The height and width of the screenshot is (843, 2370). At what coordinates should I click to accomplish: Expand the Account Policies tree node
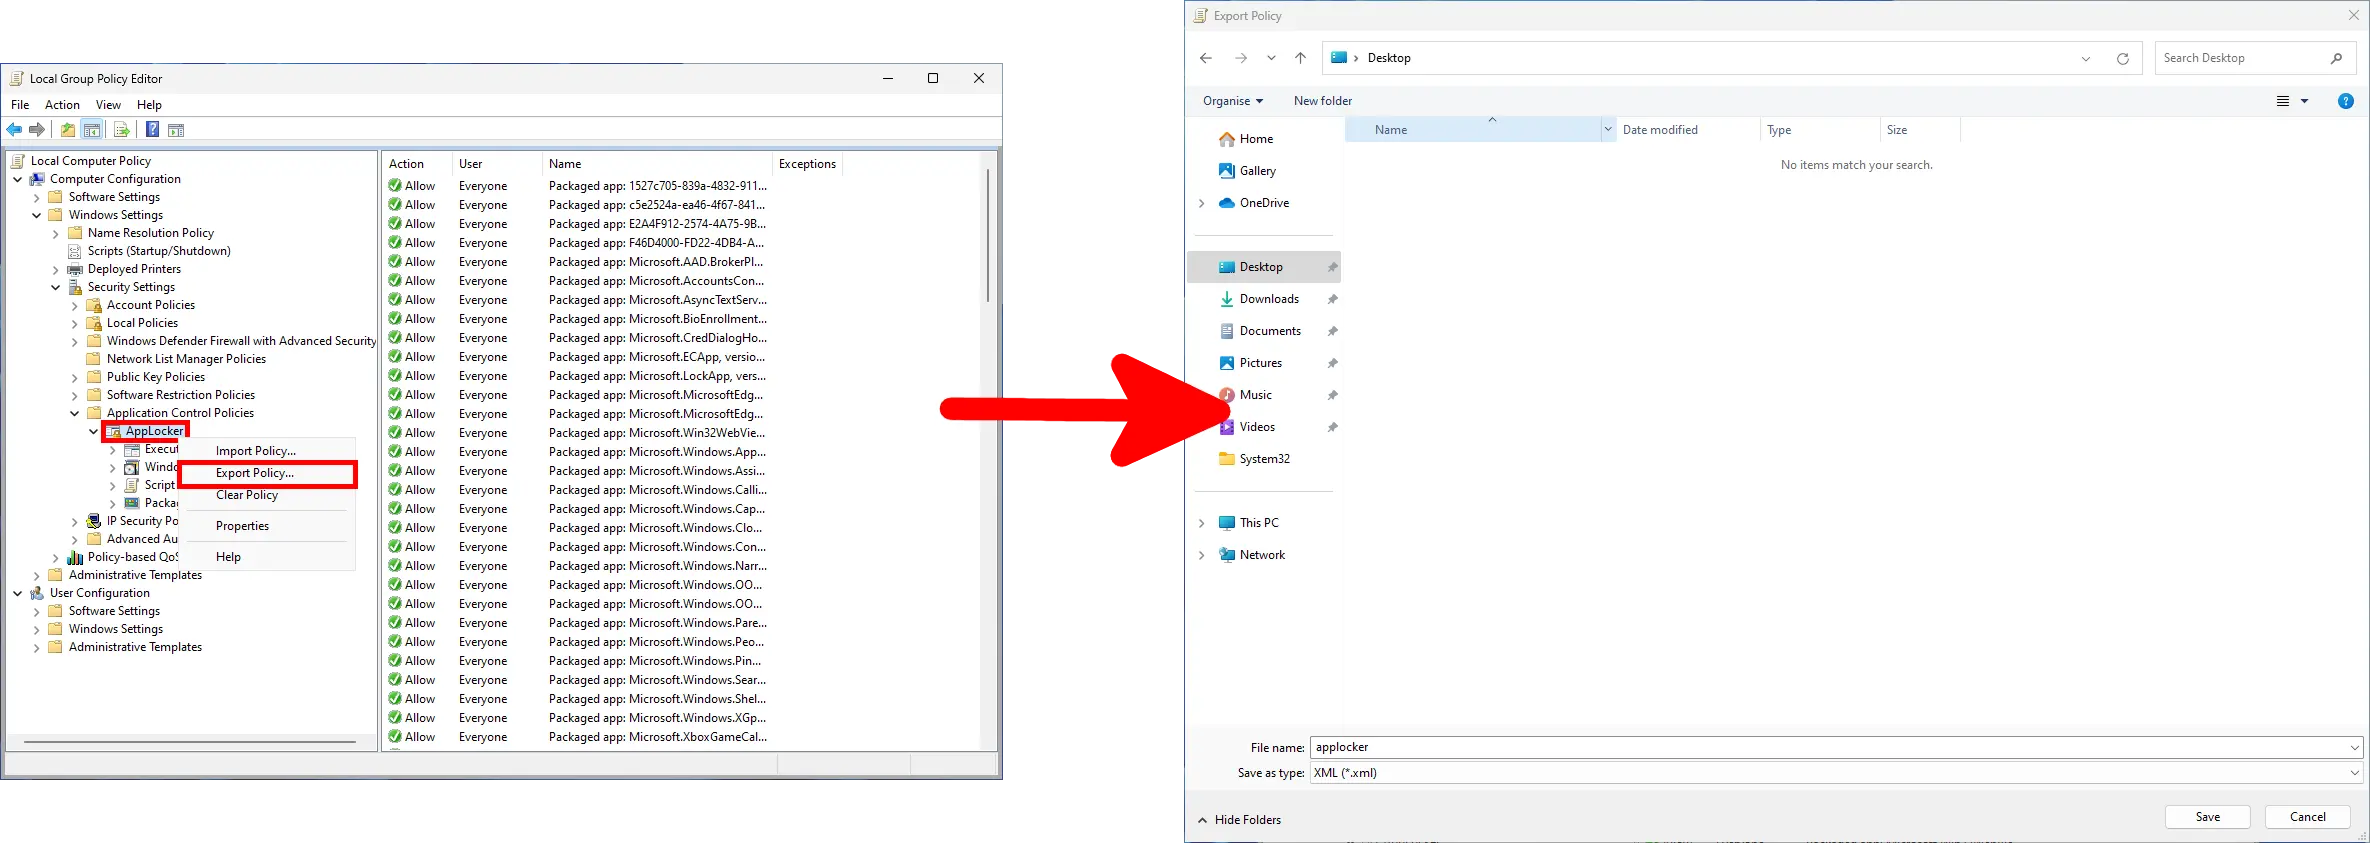(75, 306)
